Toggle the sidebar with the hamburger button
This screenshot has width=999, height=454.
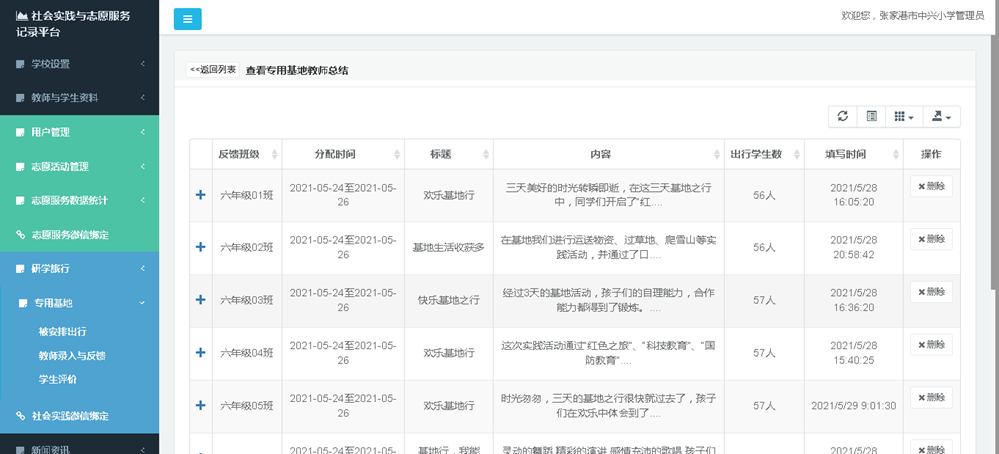[187, 19]
